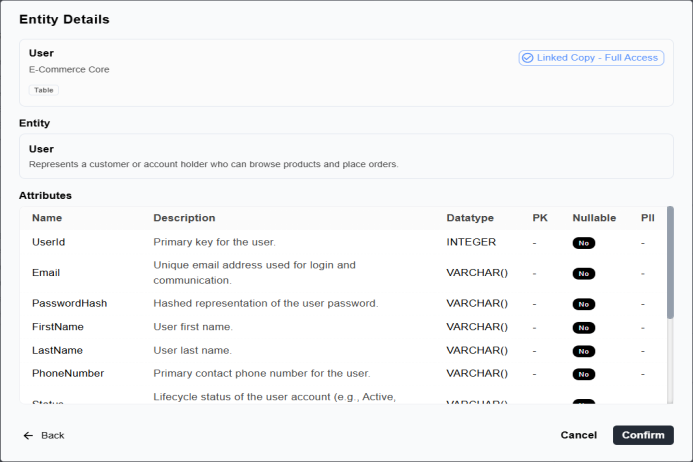The image size is (693, 462).
Task: Click the VARCHAR() datatype in FirstName row
Action: (477, 327)
